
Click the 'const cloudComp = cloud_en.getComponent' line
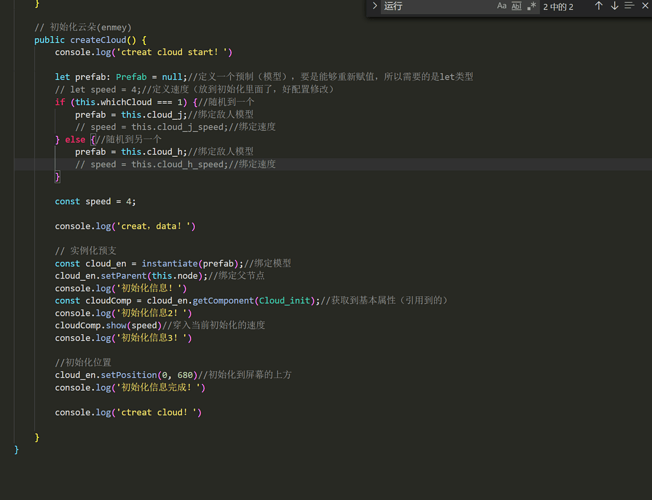point(251,300)
